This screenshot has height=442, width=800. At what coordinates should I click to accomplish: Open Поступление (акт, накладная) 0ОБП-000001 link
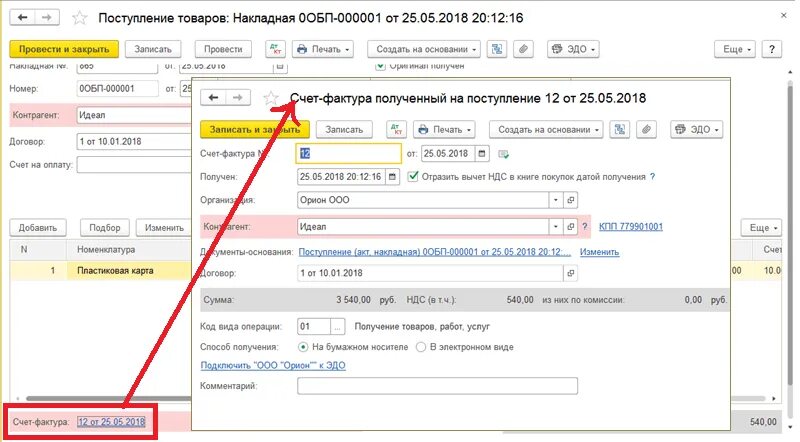tap(434, 252)
